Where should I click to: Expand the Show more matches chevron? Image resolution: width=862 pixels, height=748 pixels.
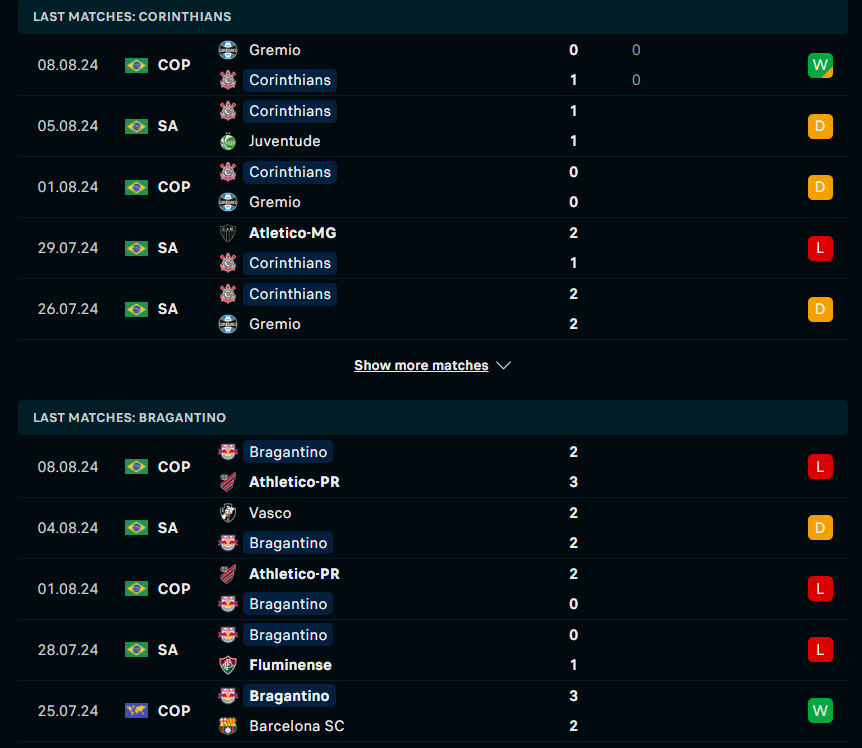coord(504,366)
